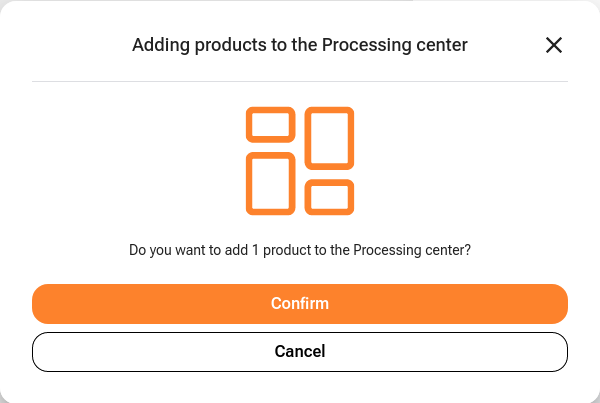
Task: Click the small bottom-right rectangle of the grid icon
Action: tap(329, 197)
